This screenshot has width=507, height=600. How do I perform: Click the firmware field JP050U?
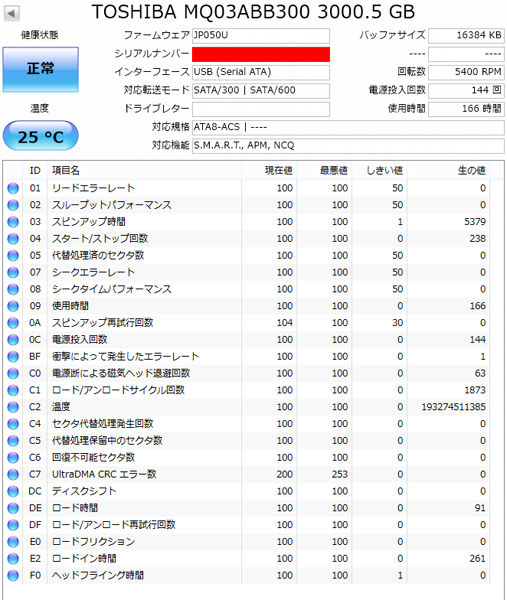[x=261, y=36]
